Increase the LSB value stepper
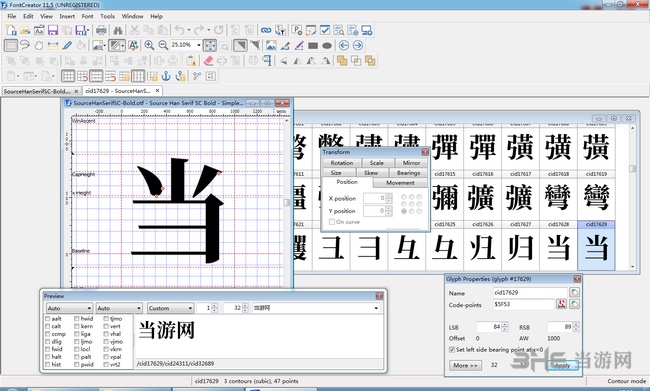Image resolution: width=650 pixels, height=391 pixels. click(x=504, y=325)
